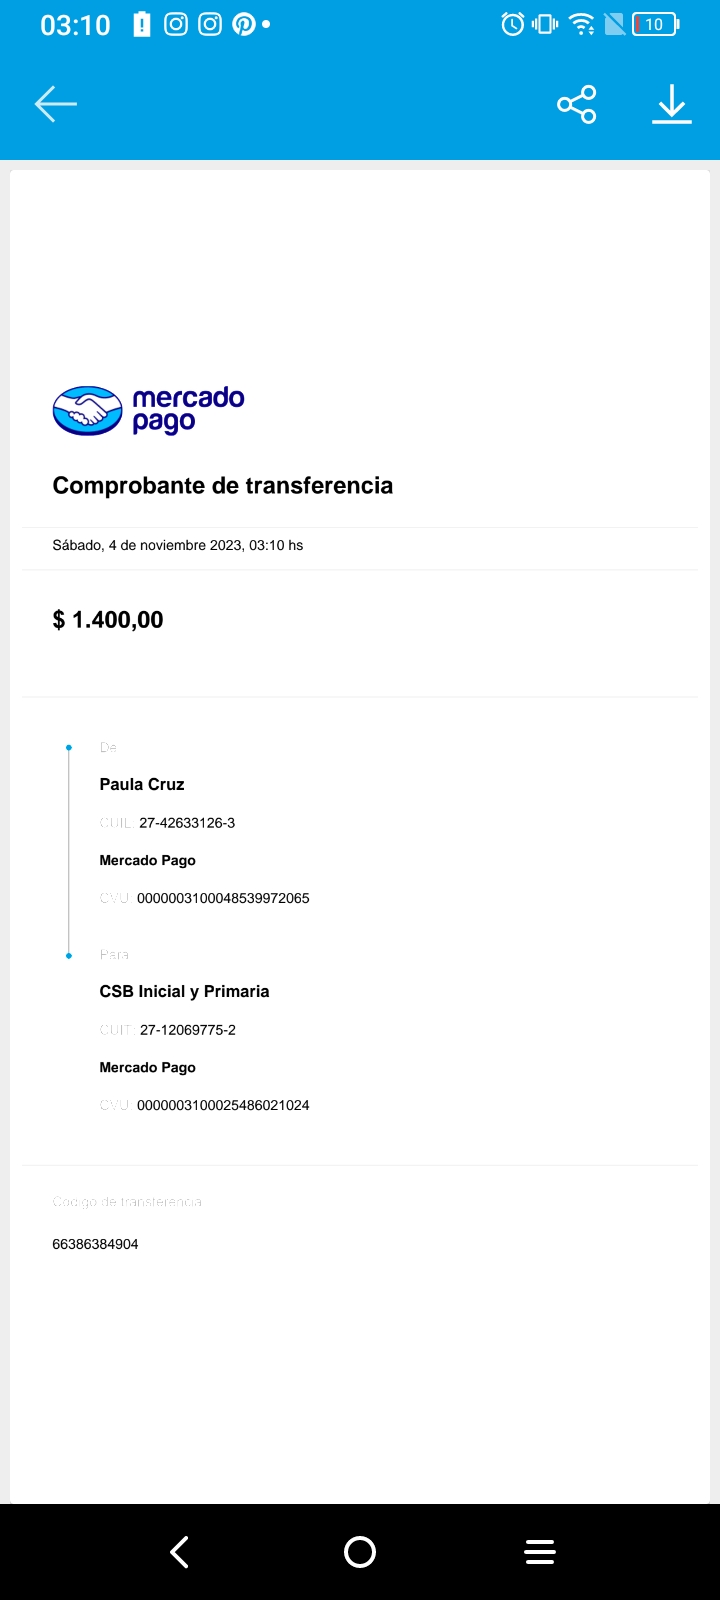Tap the amount $ 1.400,00
The height and width of the screenshot is (1600, 720).
click(x=108, y=620)
